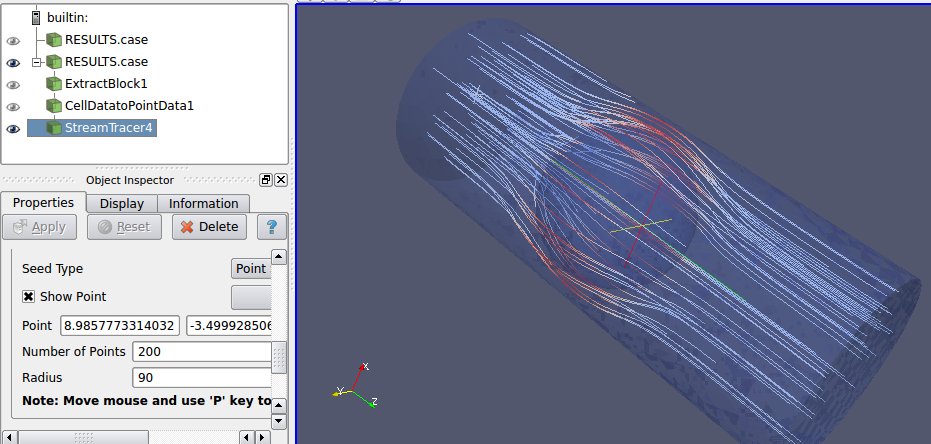Click the orientation axes widget in viewport
The width and height of the screenshot is (931, 444).
[355, 387]
